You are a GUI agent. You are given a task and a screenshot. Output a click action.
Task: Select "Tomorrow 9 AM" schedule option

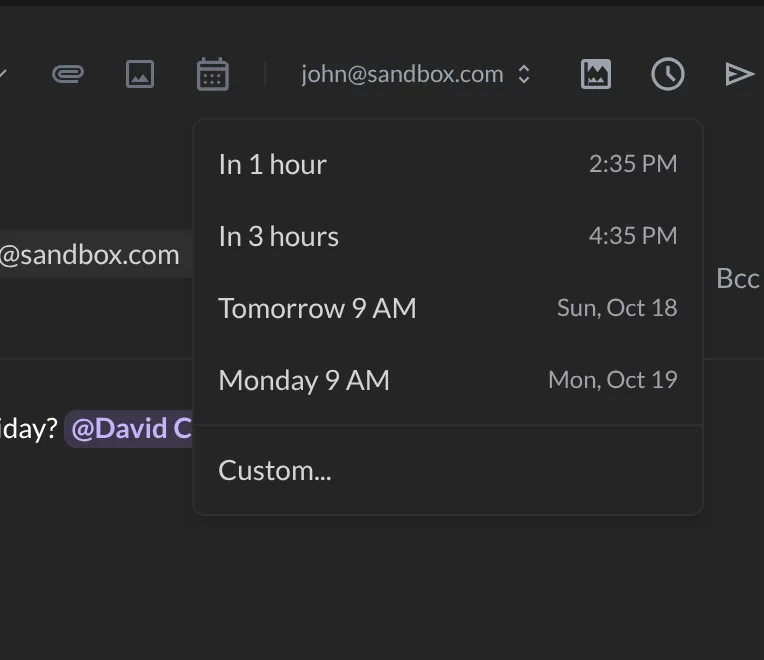click(x=448, y=308)
